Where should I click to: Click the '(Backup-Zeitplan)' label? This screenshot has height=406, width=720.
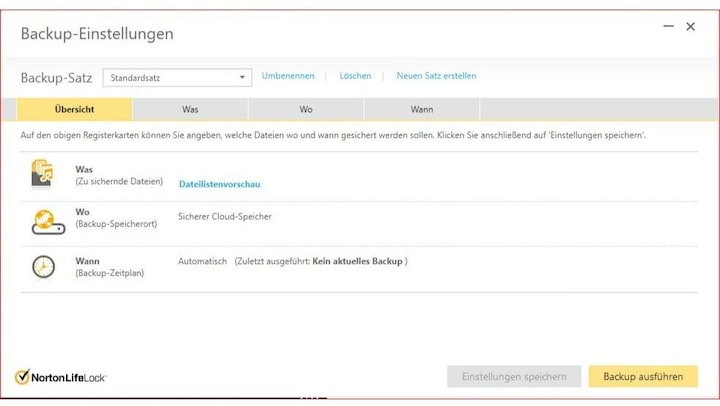[x=110, y=273]
